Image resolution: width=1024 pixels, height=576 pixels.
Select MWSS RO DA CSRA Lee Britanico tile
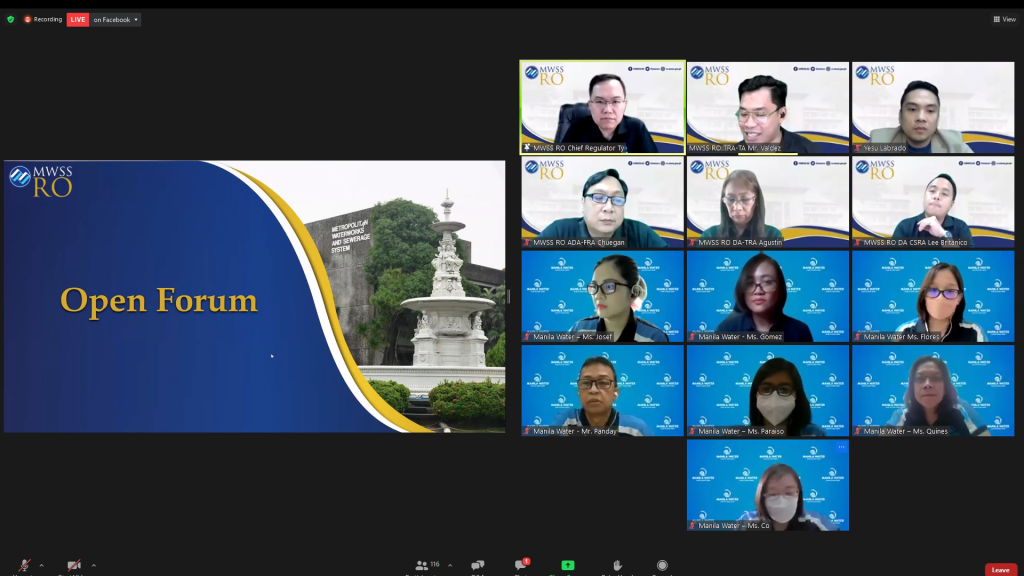point(933,202)
